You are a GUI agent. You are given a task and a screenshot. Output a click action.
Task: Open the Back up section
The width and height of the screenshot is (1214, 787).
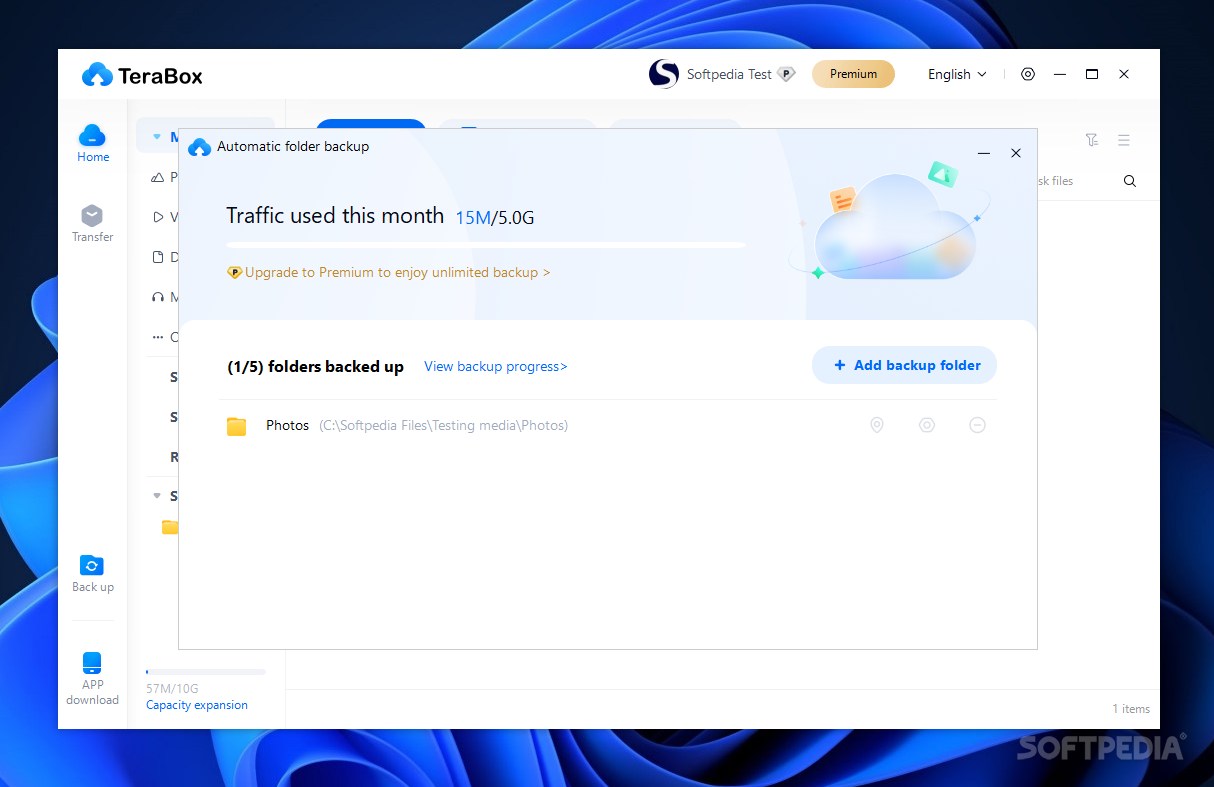tap(92, 573)
